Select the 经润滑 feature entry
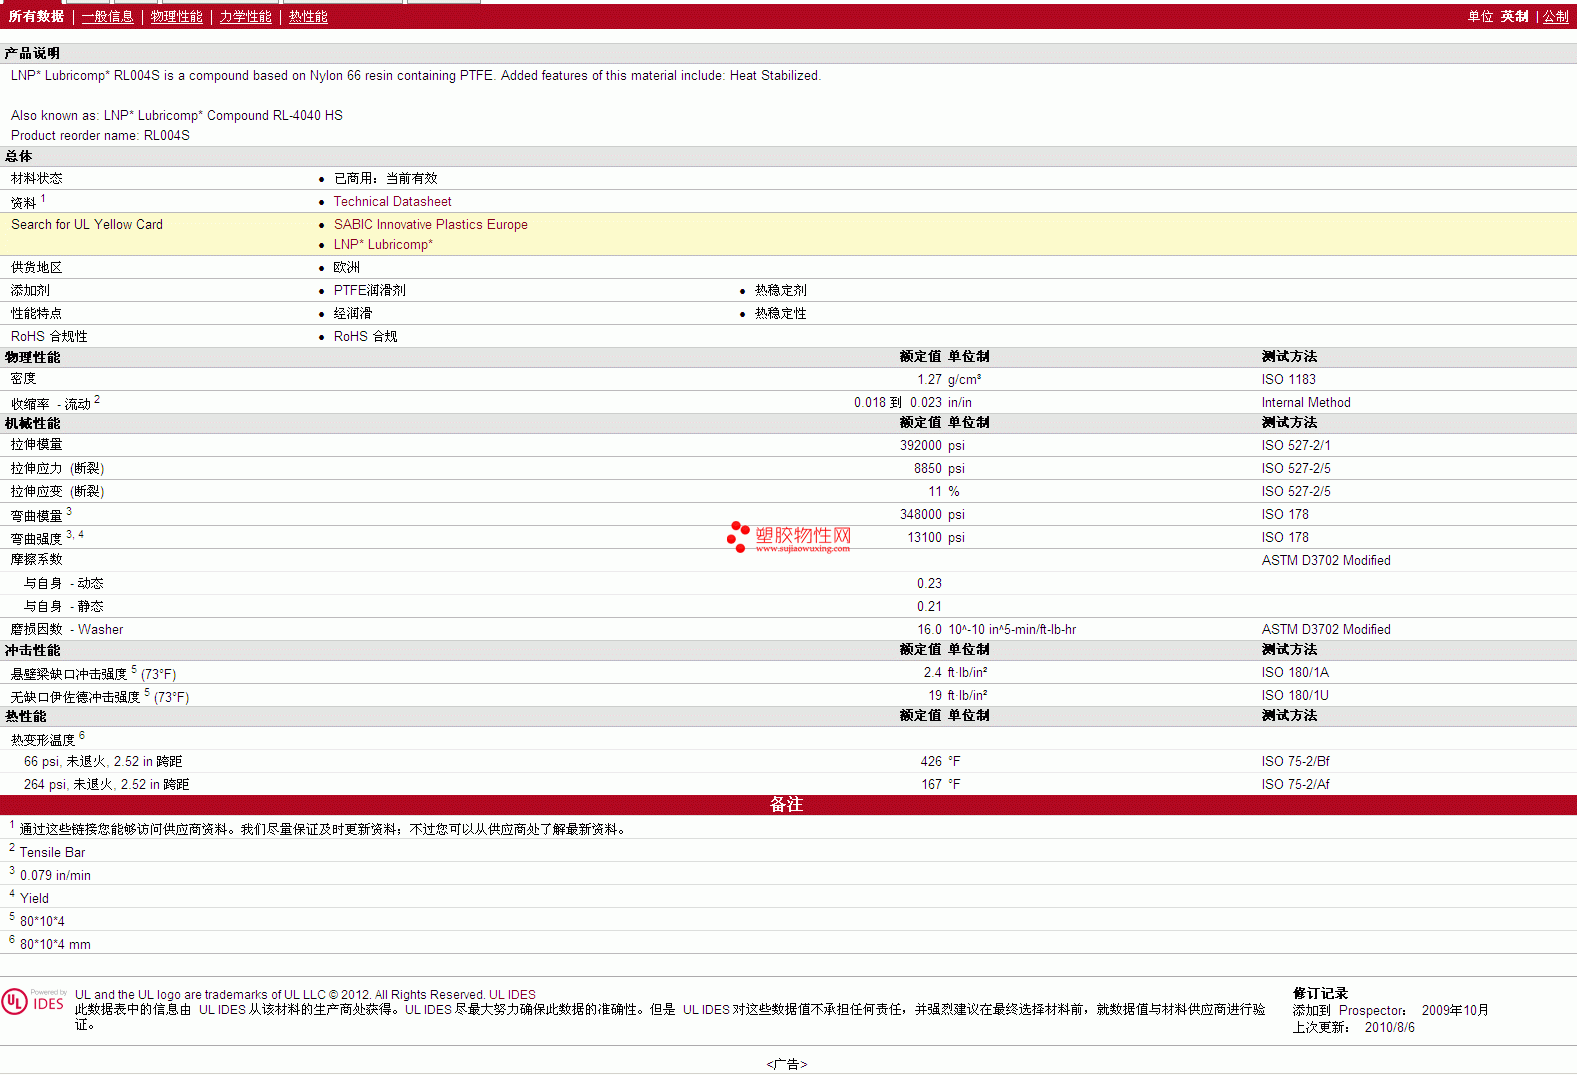The image size is (1577, 1075). coord(353,313)
